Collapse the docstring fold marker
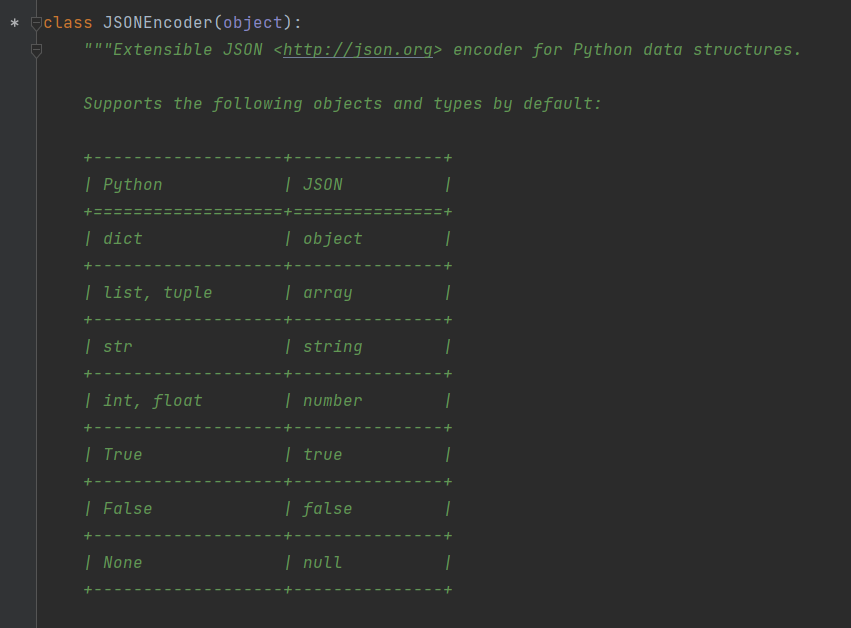 (x=37, y=49)
